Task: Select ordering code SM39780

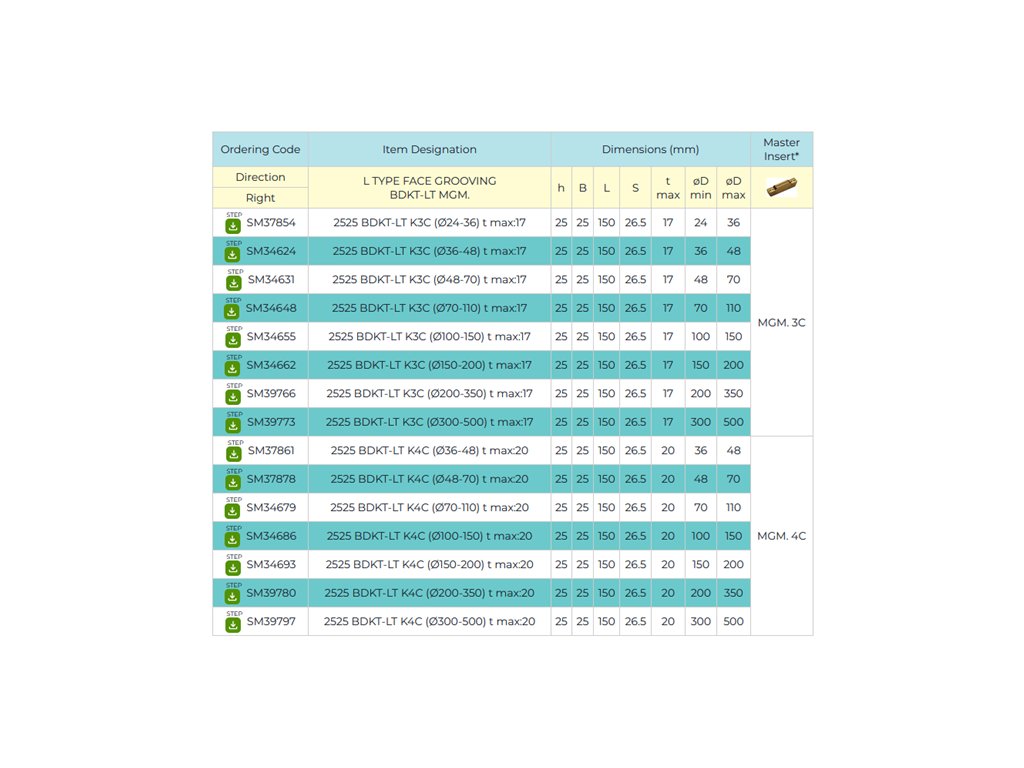Action: pyautogui.click(x=270, y=593)
